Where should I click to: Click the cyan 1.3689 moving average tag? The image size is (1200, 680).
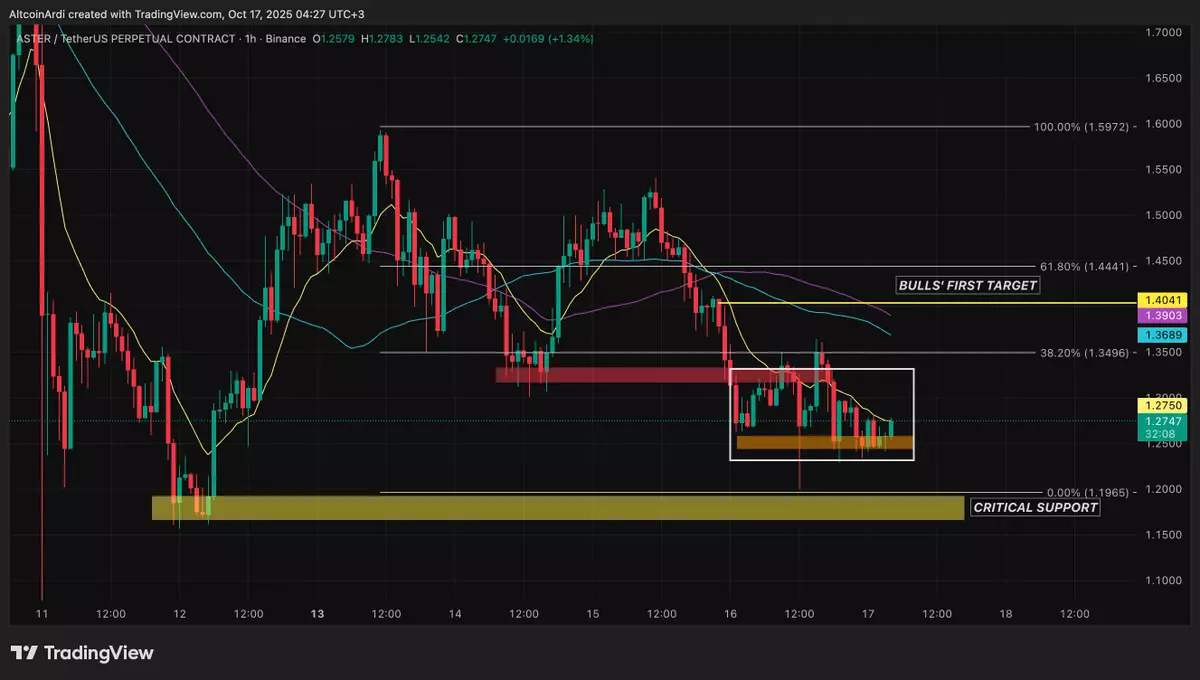click(x=1162, y=335)
